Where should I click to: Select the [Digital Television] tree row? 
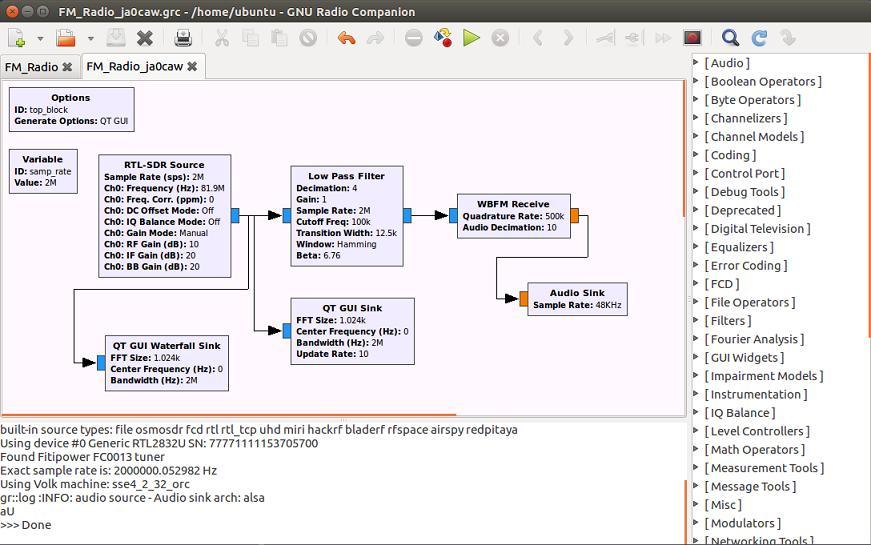757,229
